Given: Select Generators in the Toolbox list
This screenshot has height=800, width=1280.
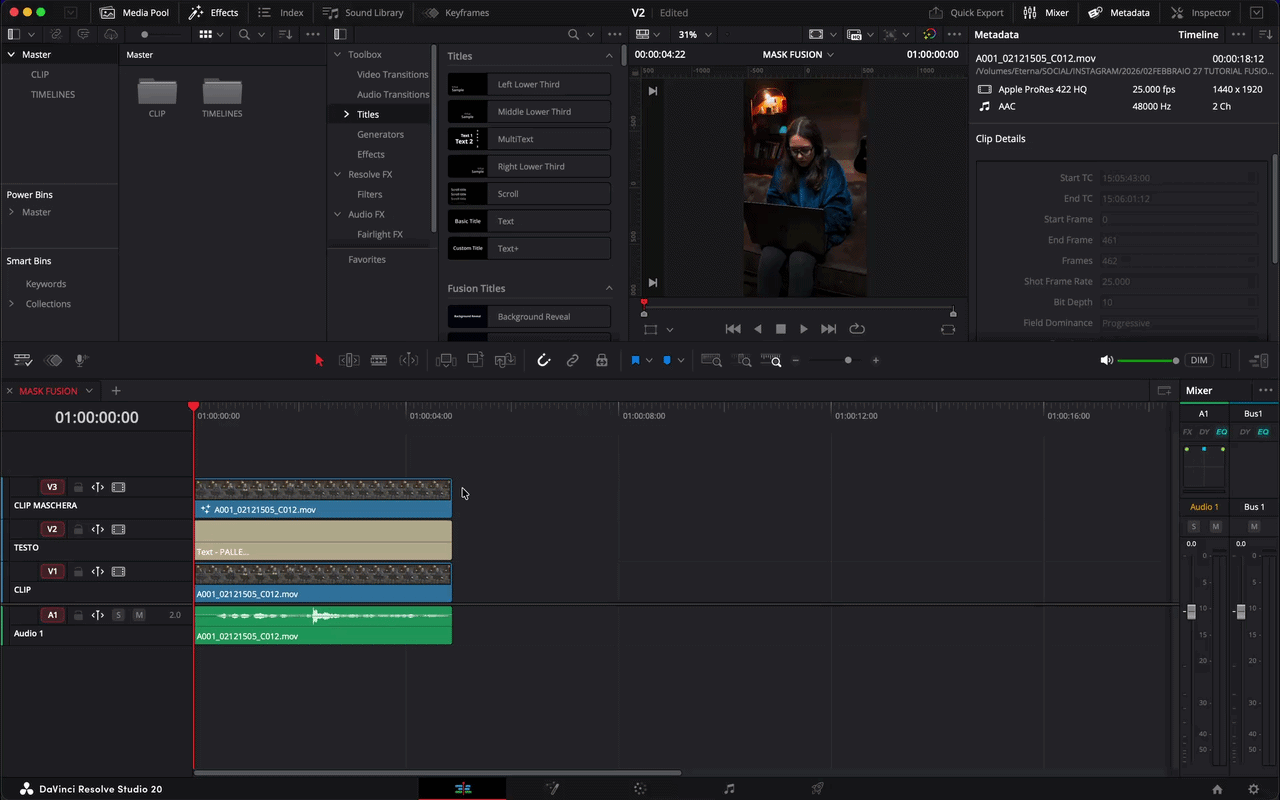Looking at the screenshot, I should [380, 134].
